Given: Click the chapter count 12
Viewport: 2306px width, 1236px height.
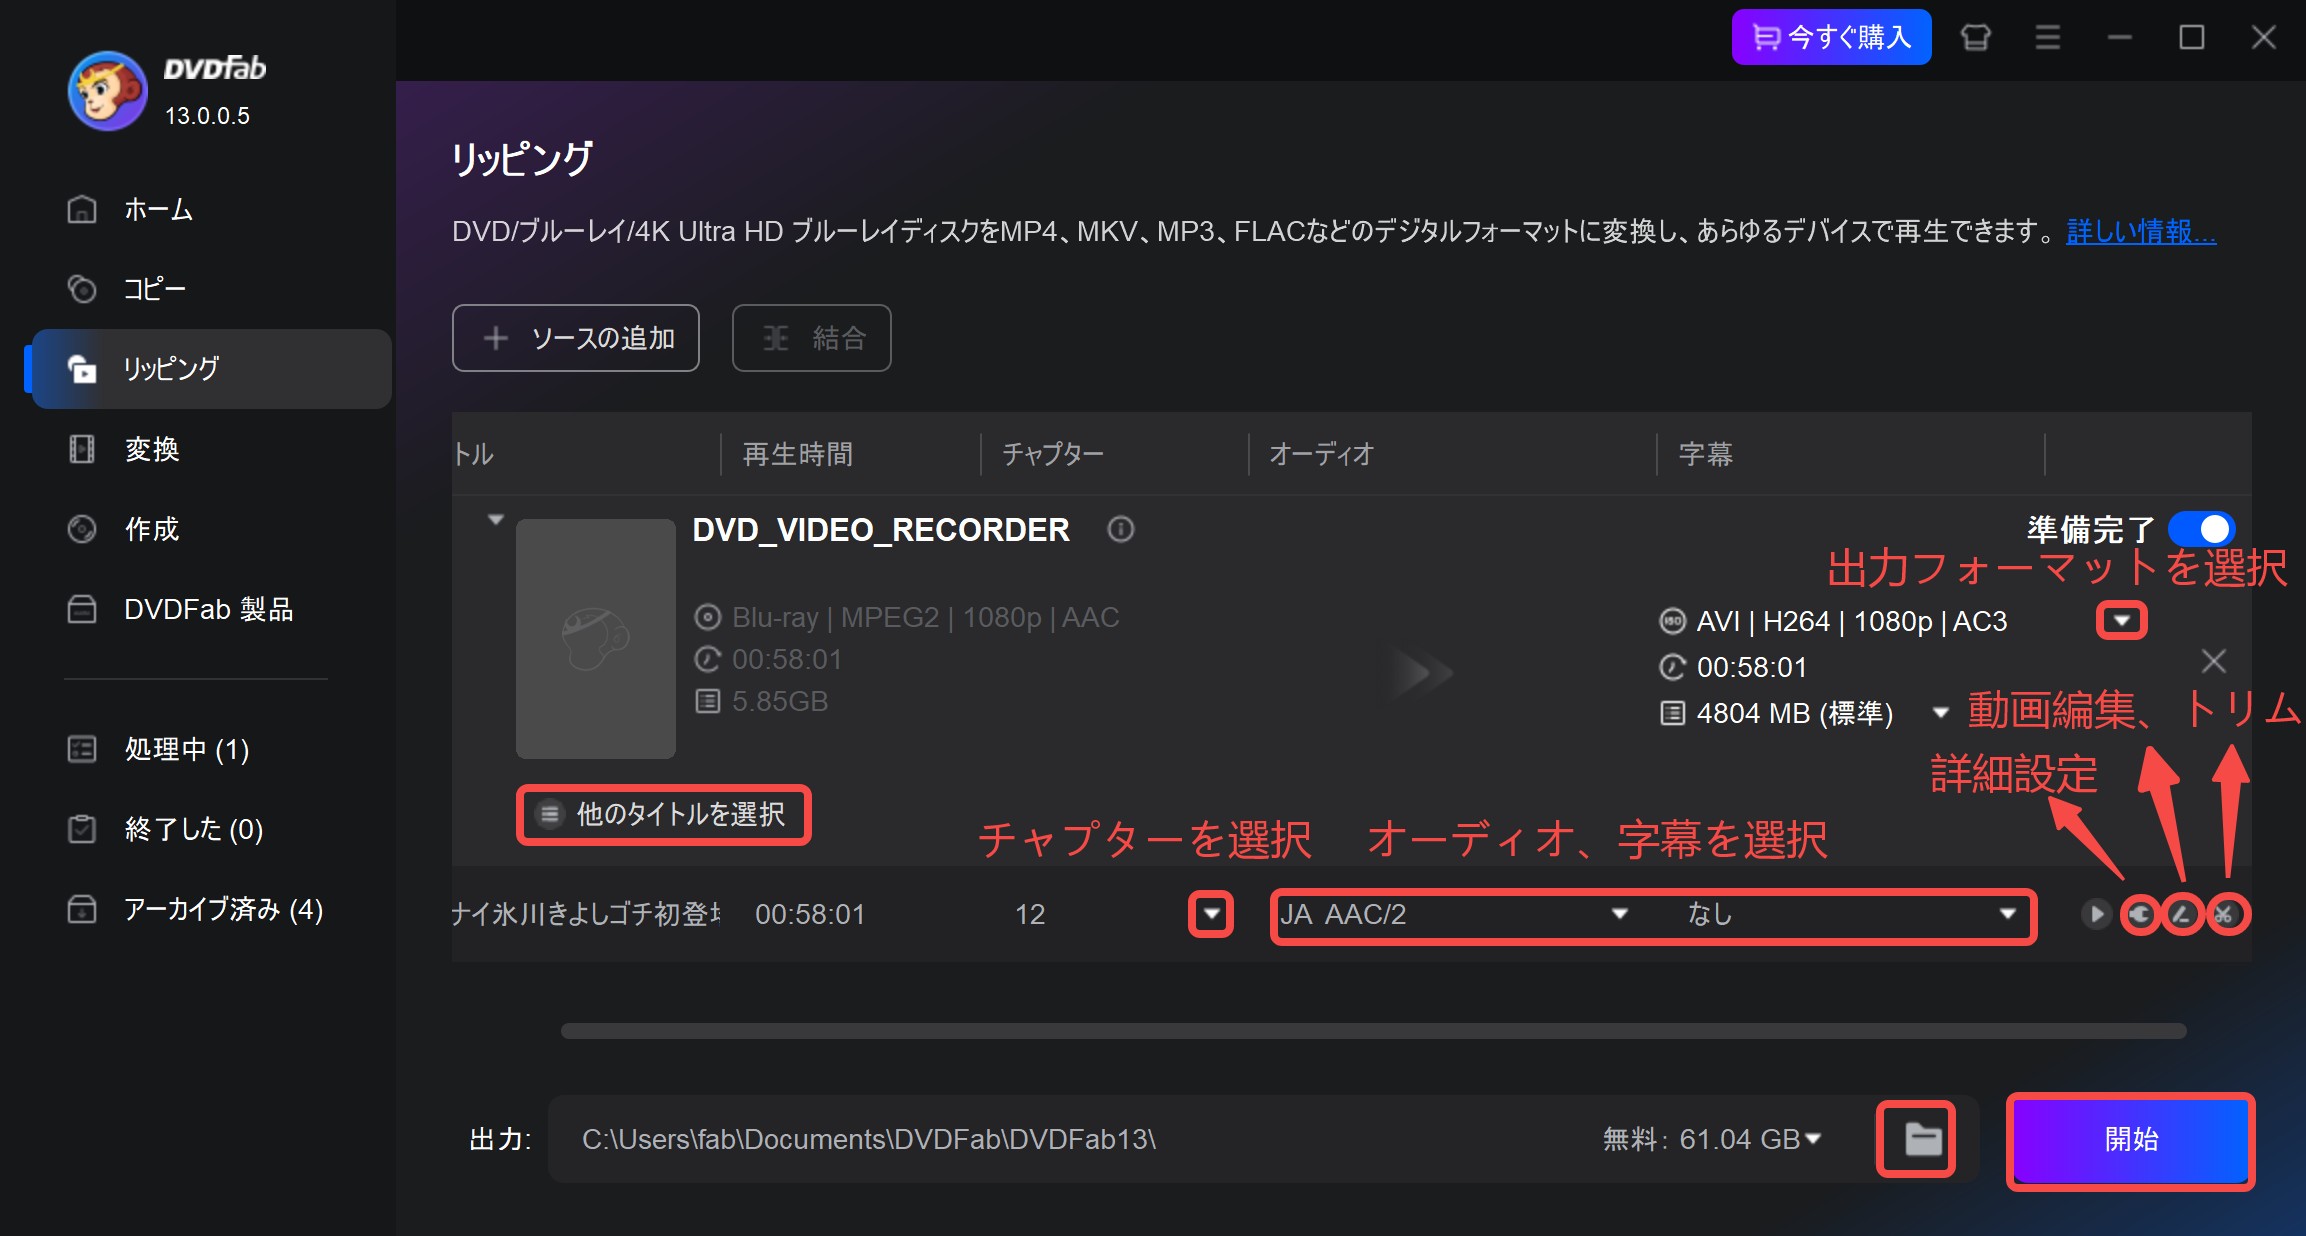Looking at the screenshot, I should tap(1030, 914).
